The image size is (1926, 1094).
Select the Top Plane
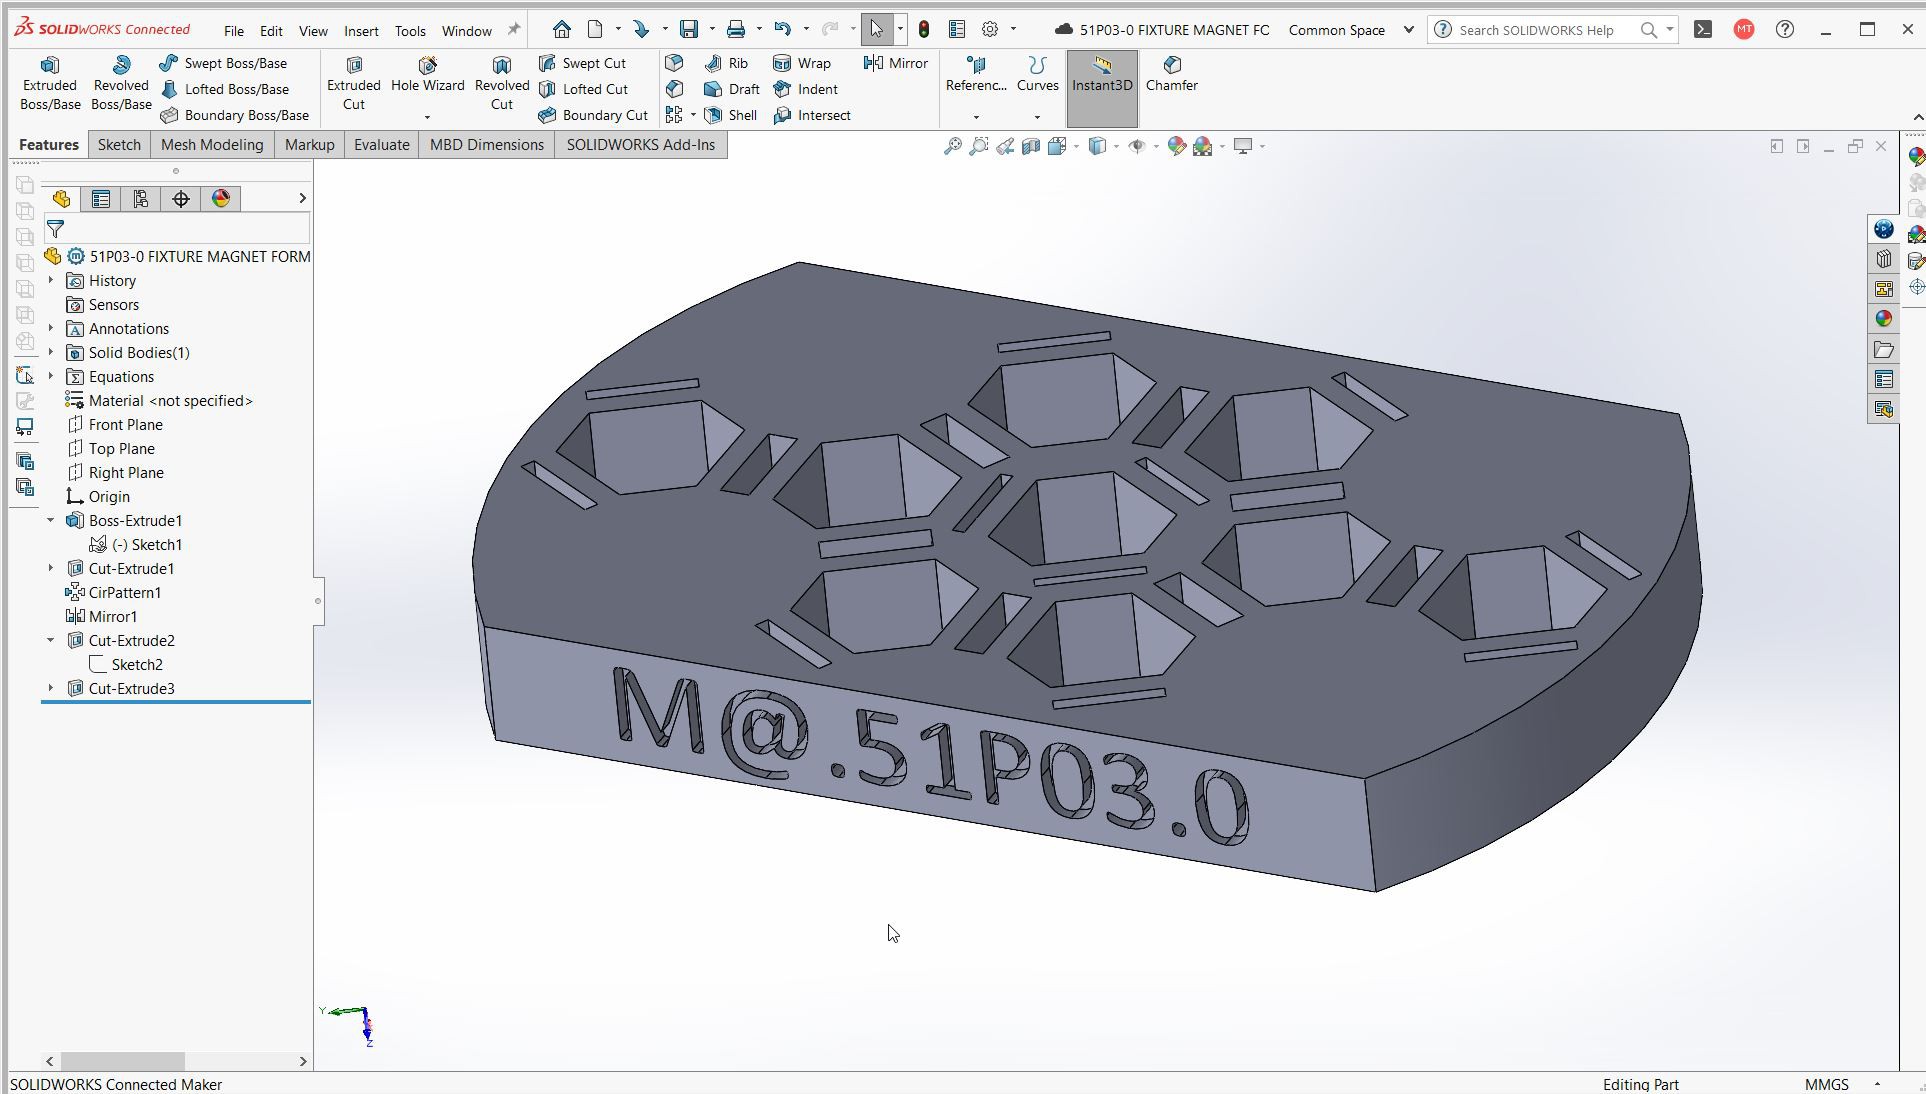(110, 448)
